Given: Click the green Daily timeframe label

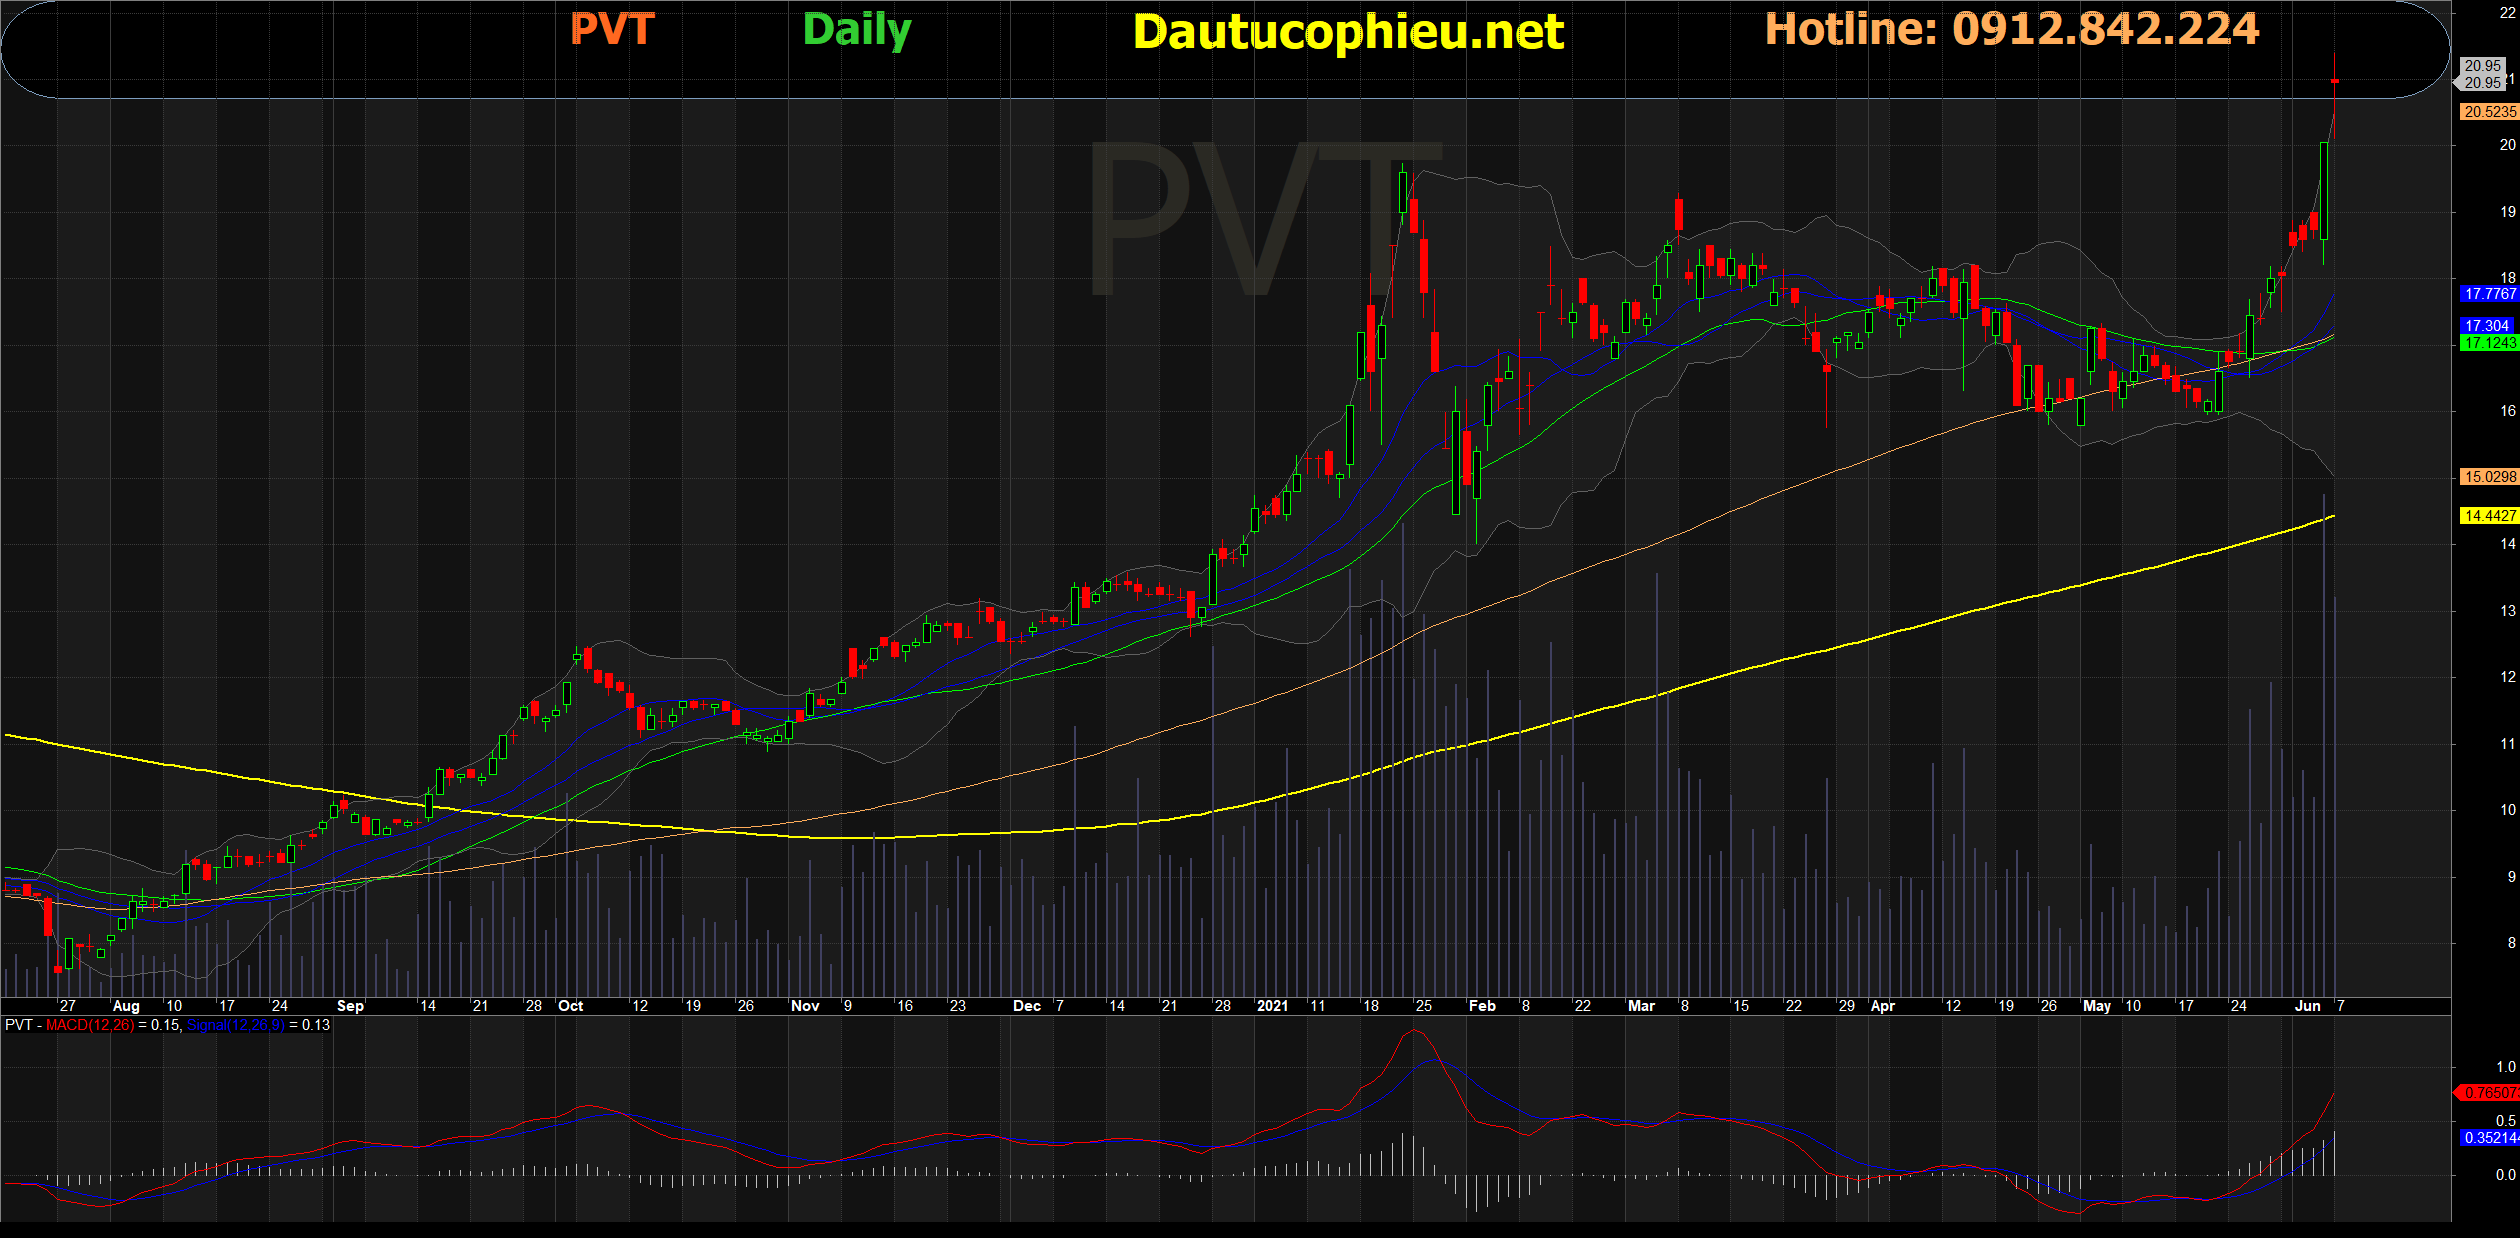Looking at the screenshot, I should pos(857,30).
